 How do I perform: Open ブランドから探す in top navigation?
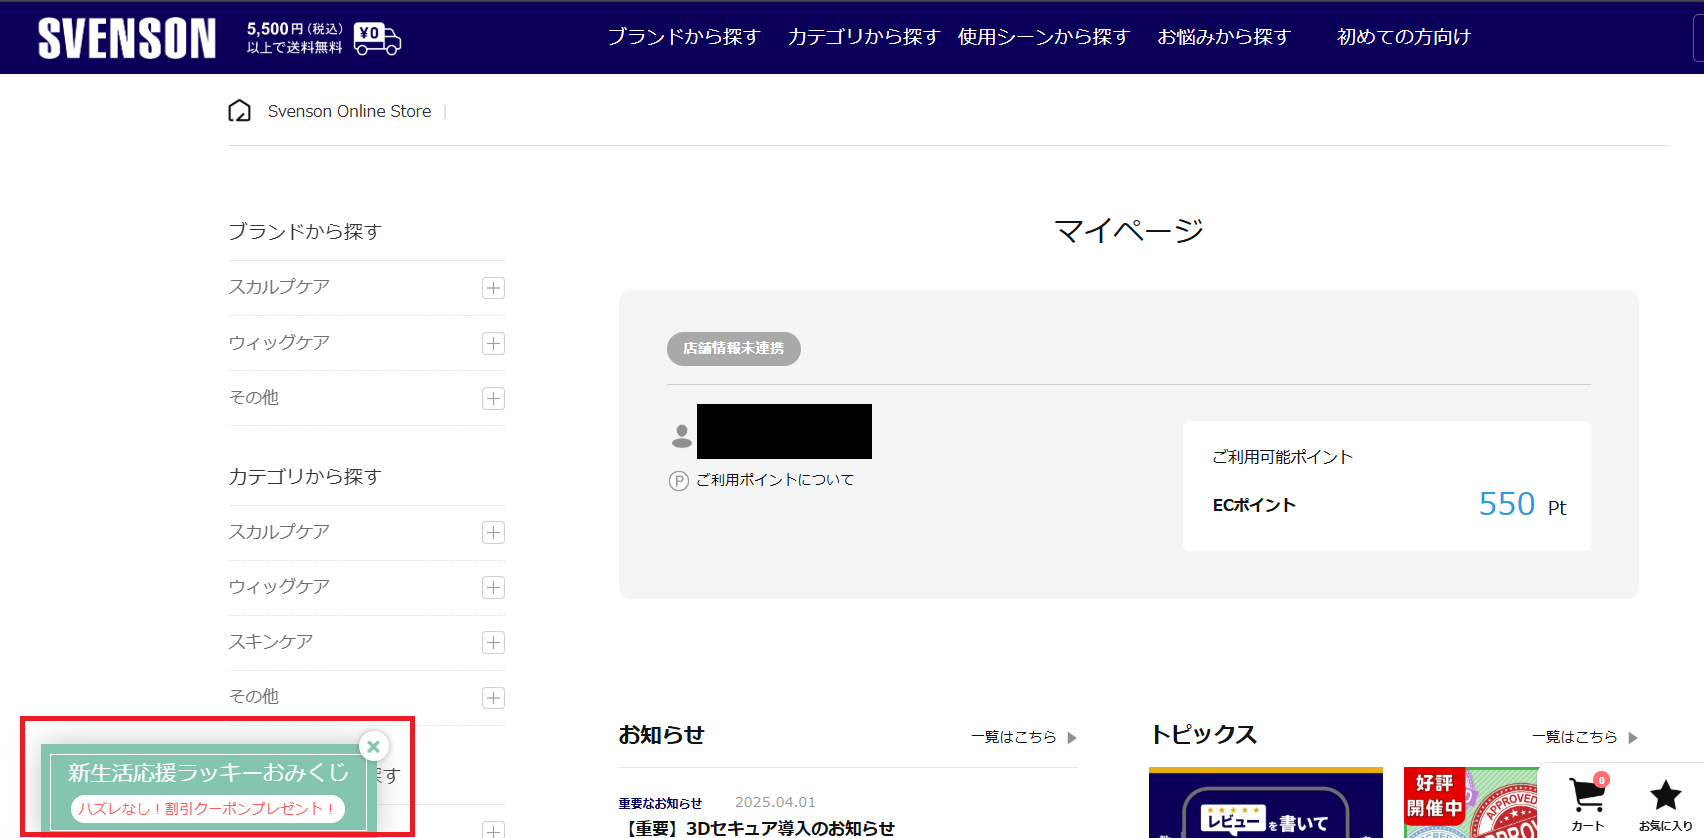coord(684,37)
